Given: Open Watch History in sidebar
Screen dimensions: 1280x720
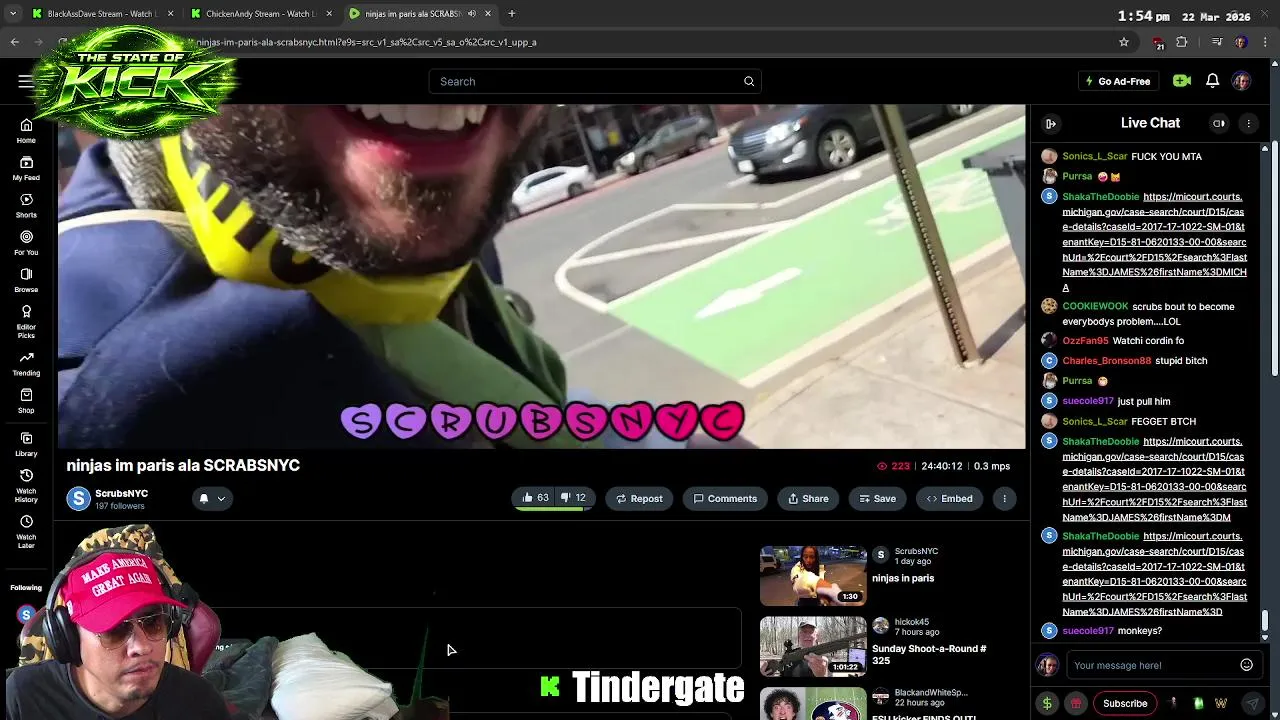Looking at the screenshot, I should click(26, 485).
